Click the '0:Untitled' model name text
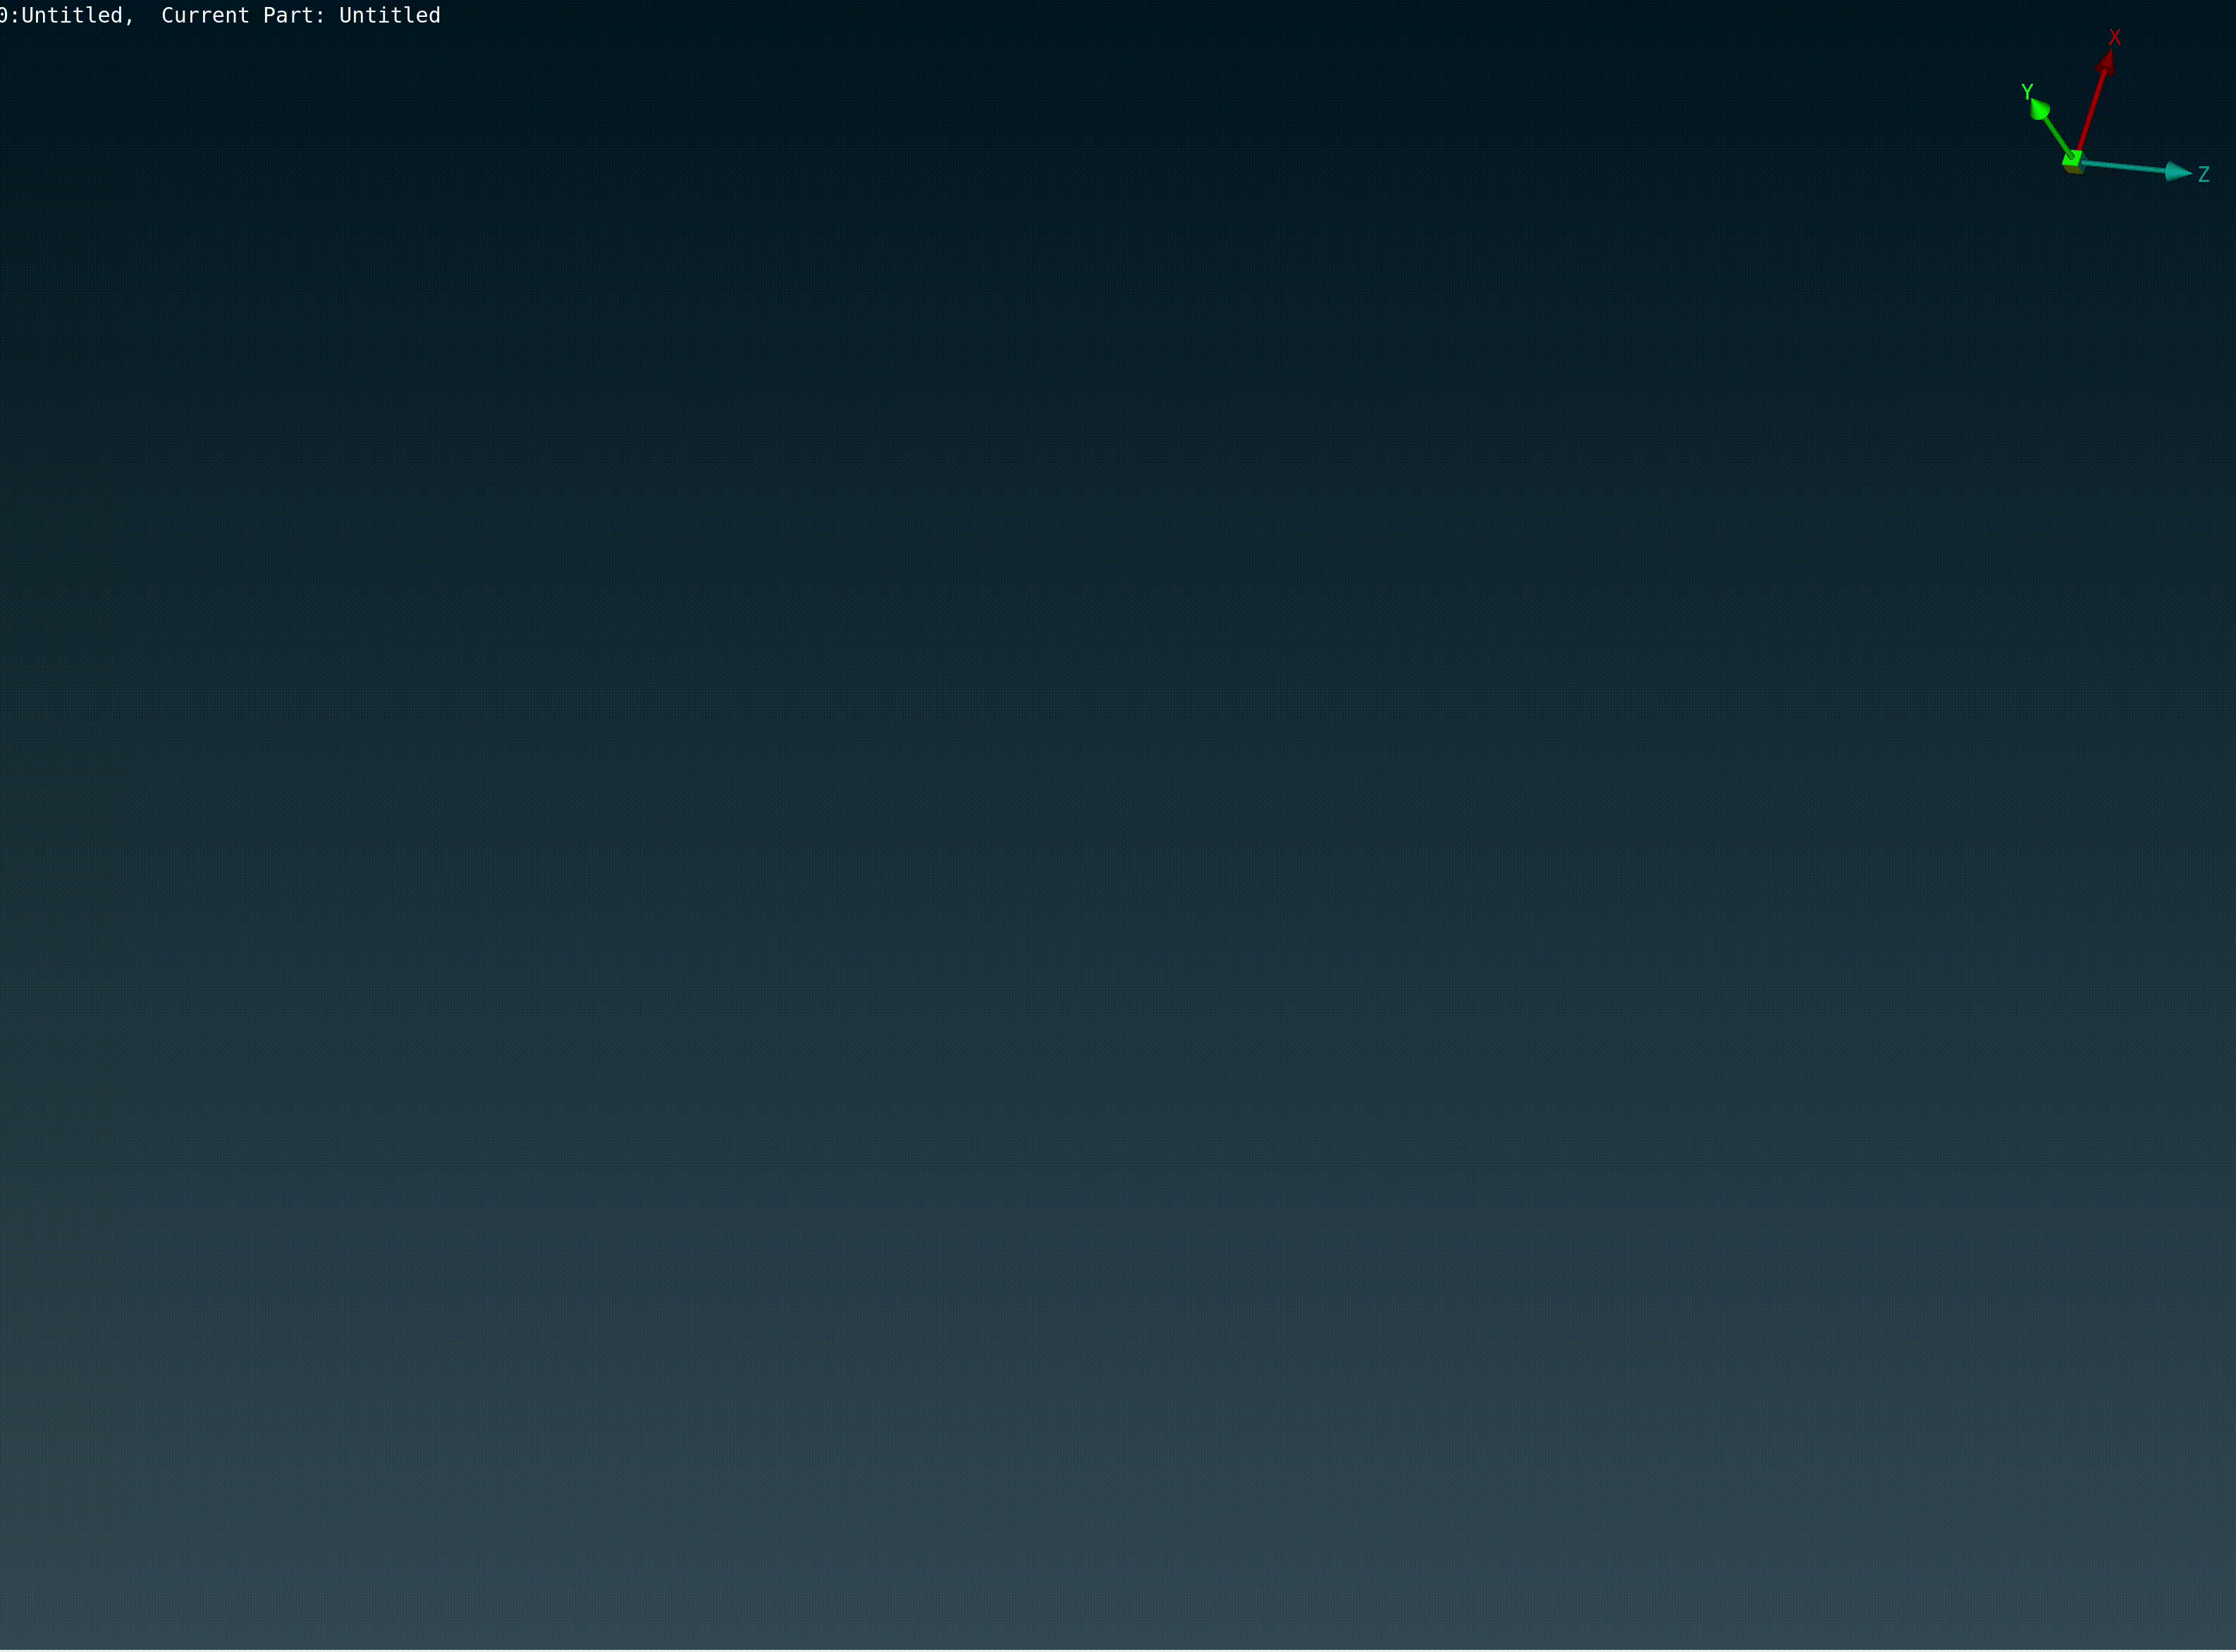 click(62, 15)
